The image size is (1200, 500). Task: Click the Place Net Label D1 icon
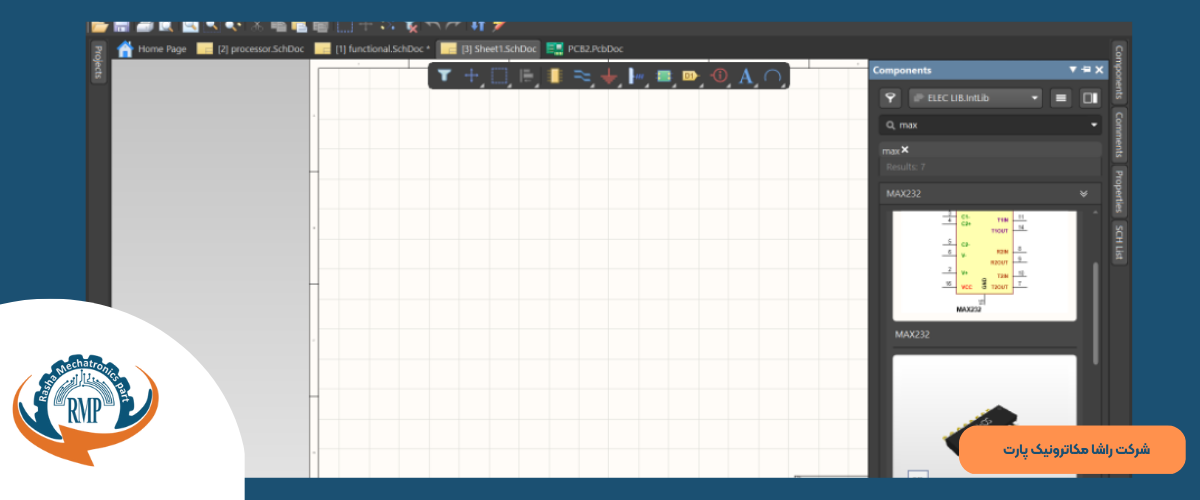click(x=689, y=76)
